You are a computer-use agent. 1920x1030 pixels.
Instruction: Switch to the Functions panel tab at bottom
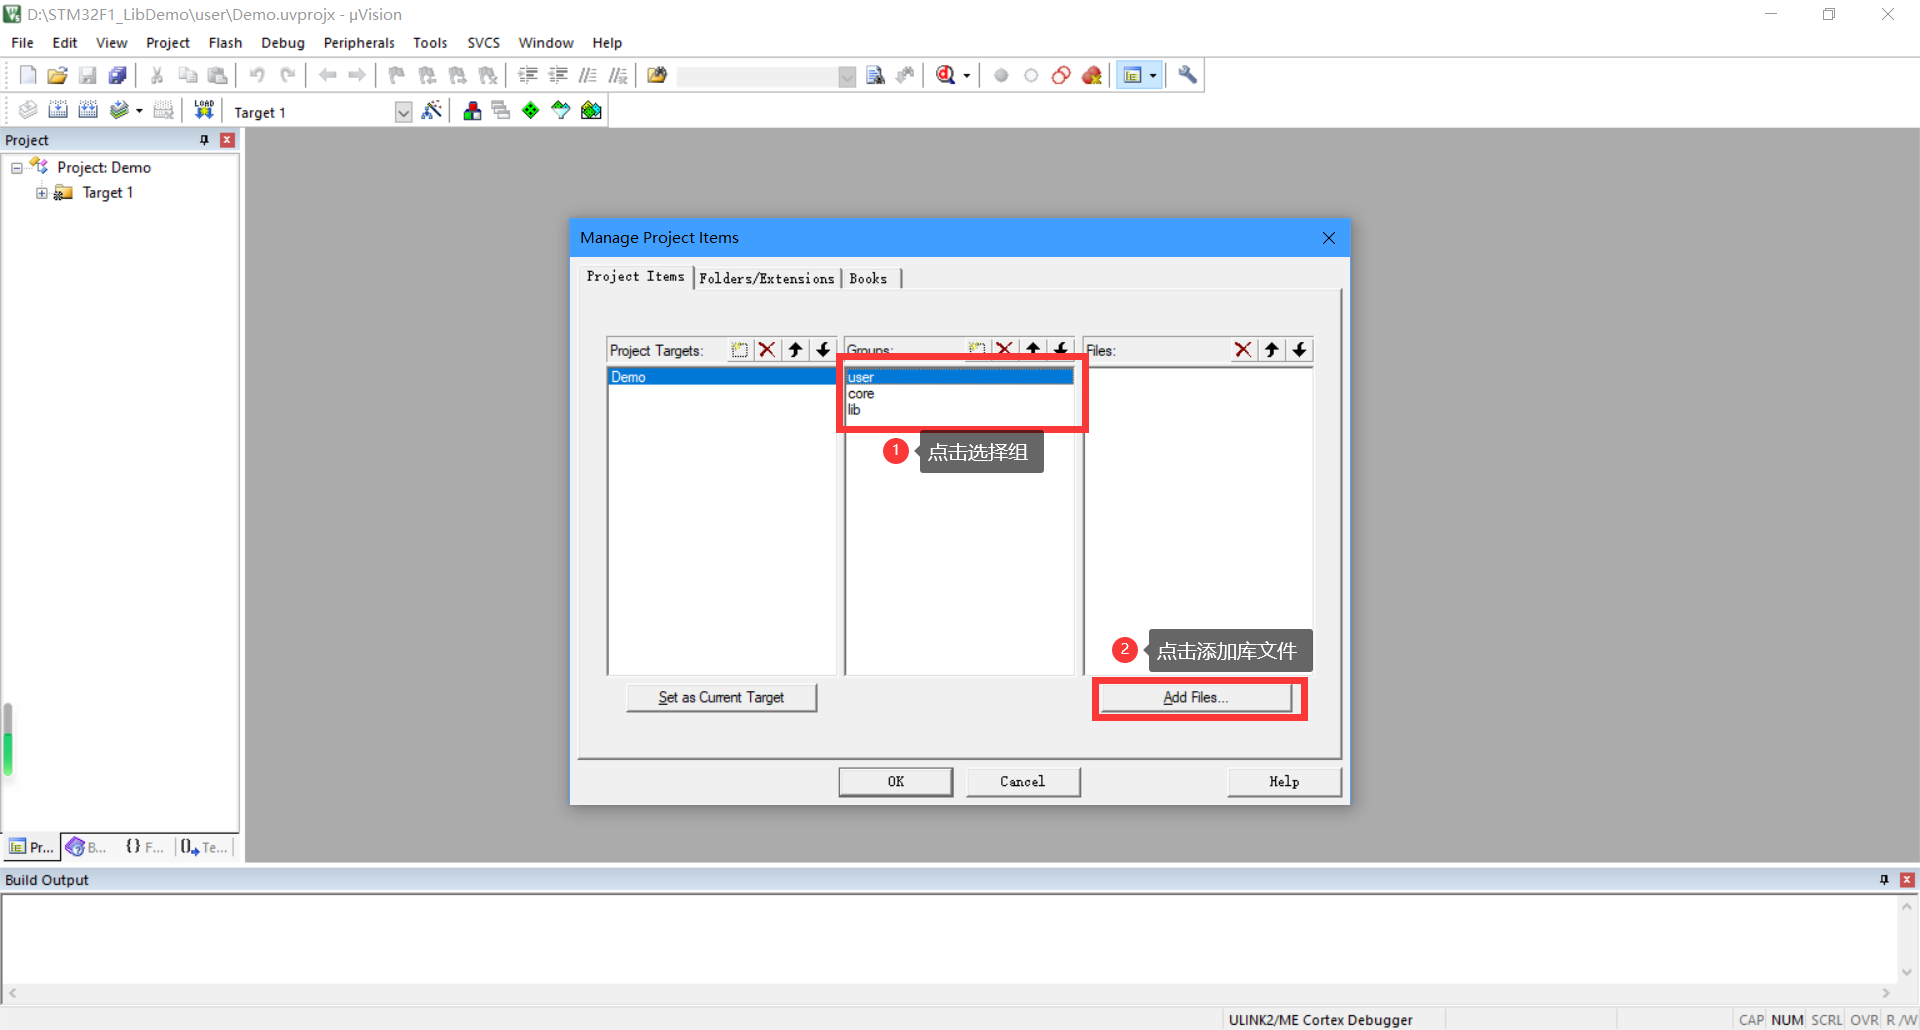pyautogui.click(x=145, y=847)
